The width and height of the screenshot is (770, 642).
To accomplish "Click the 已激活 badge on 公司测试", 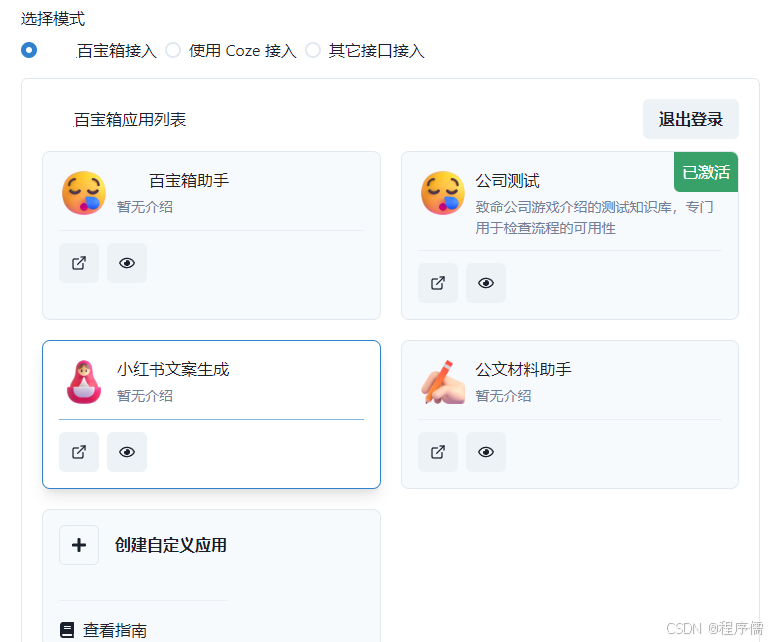I will tap(706, 172).
